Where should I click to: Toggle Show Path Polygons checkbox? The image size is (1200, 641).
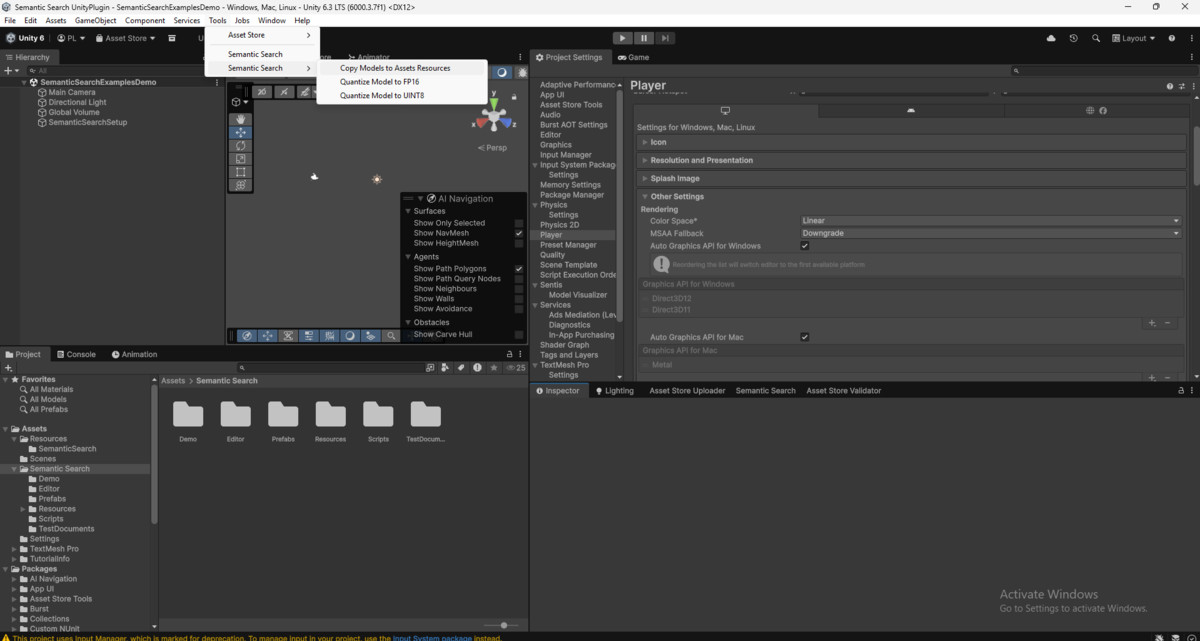tap(519, 269)
